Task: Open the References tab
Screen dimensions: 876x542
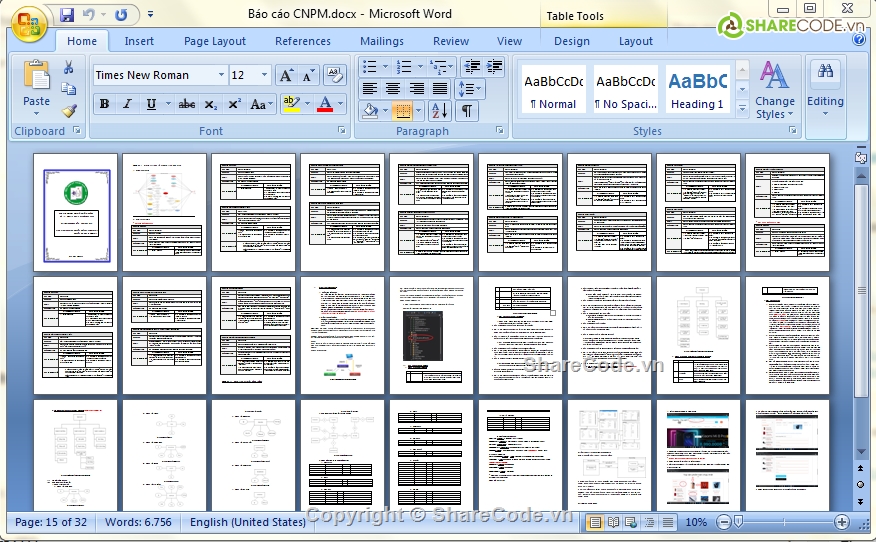Action: [x=303, y=41]
